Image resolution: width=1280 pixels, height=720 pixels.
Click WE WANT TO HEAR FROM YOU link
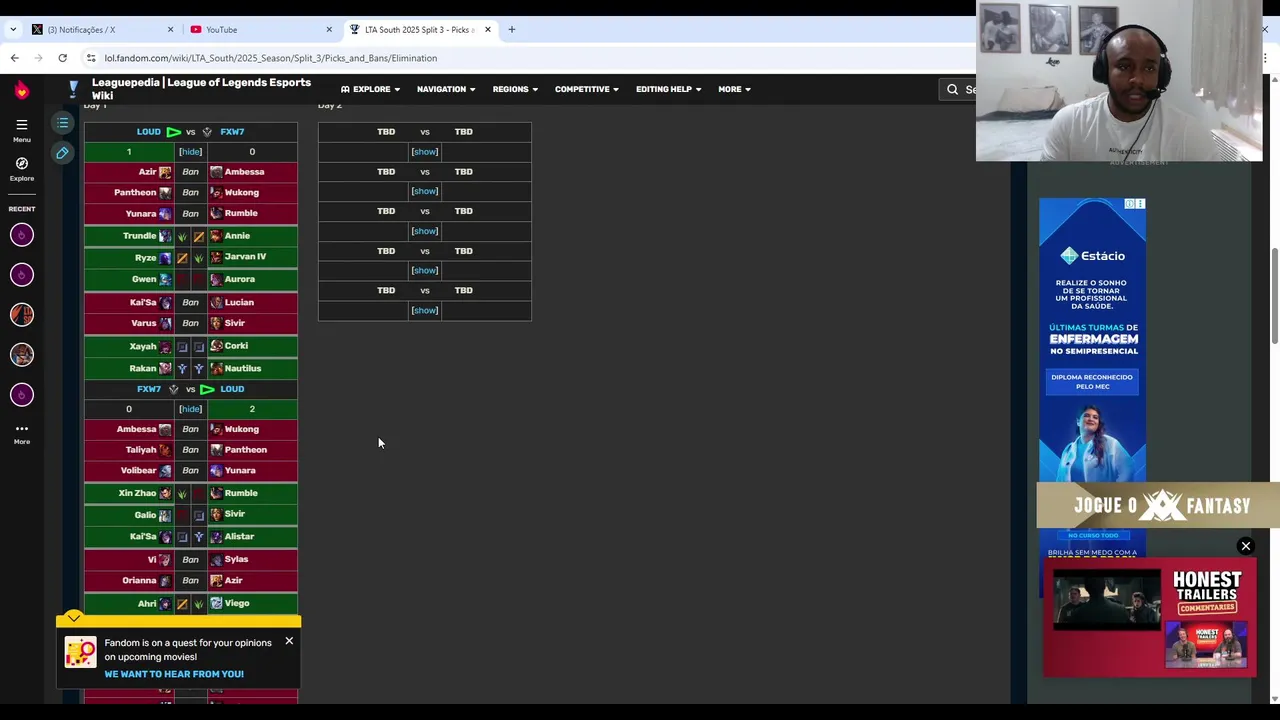[x=174, y=674]
